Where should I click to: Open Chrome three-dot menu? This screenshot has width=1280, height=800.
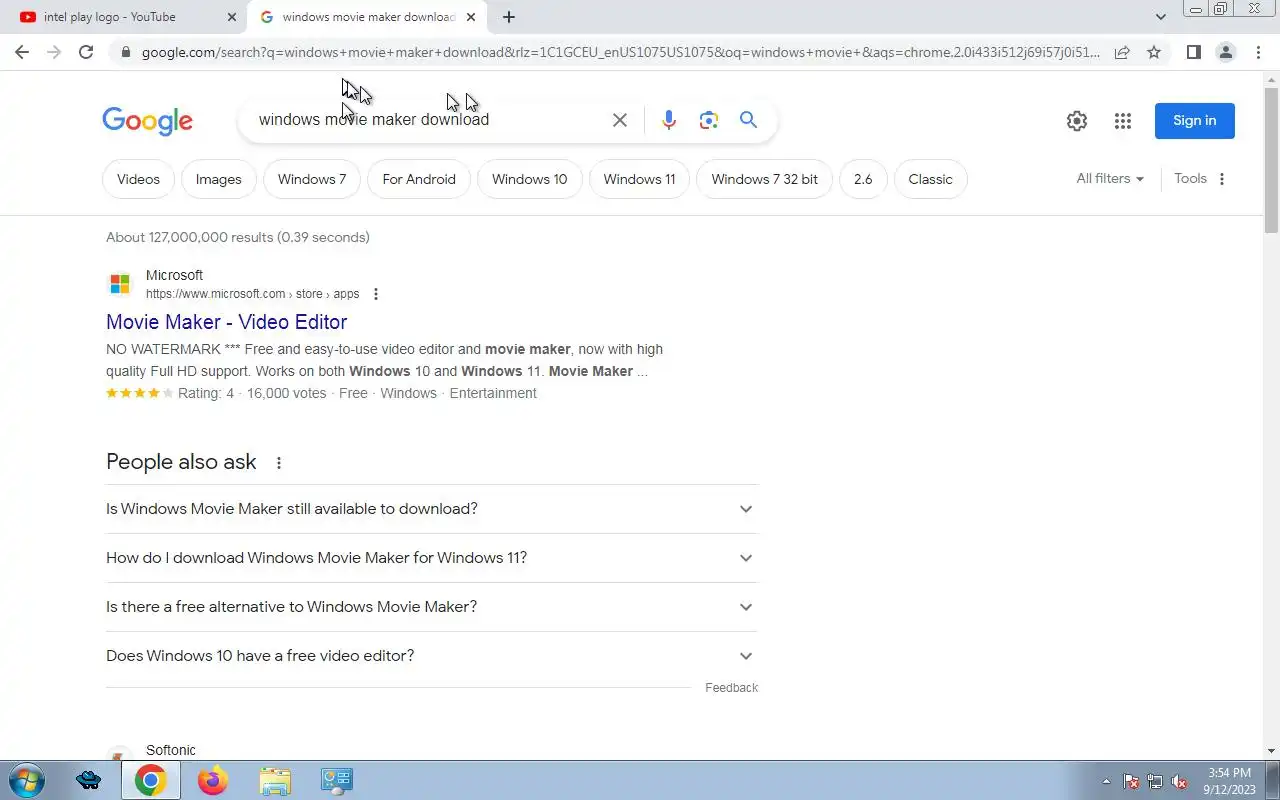point(1258,52)
